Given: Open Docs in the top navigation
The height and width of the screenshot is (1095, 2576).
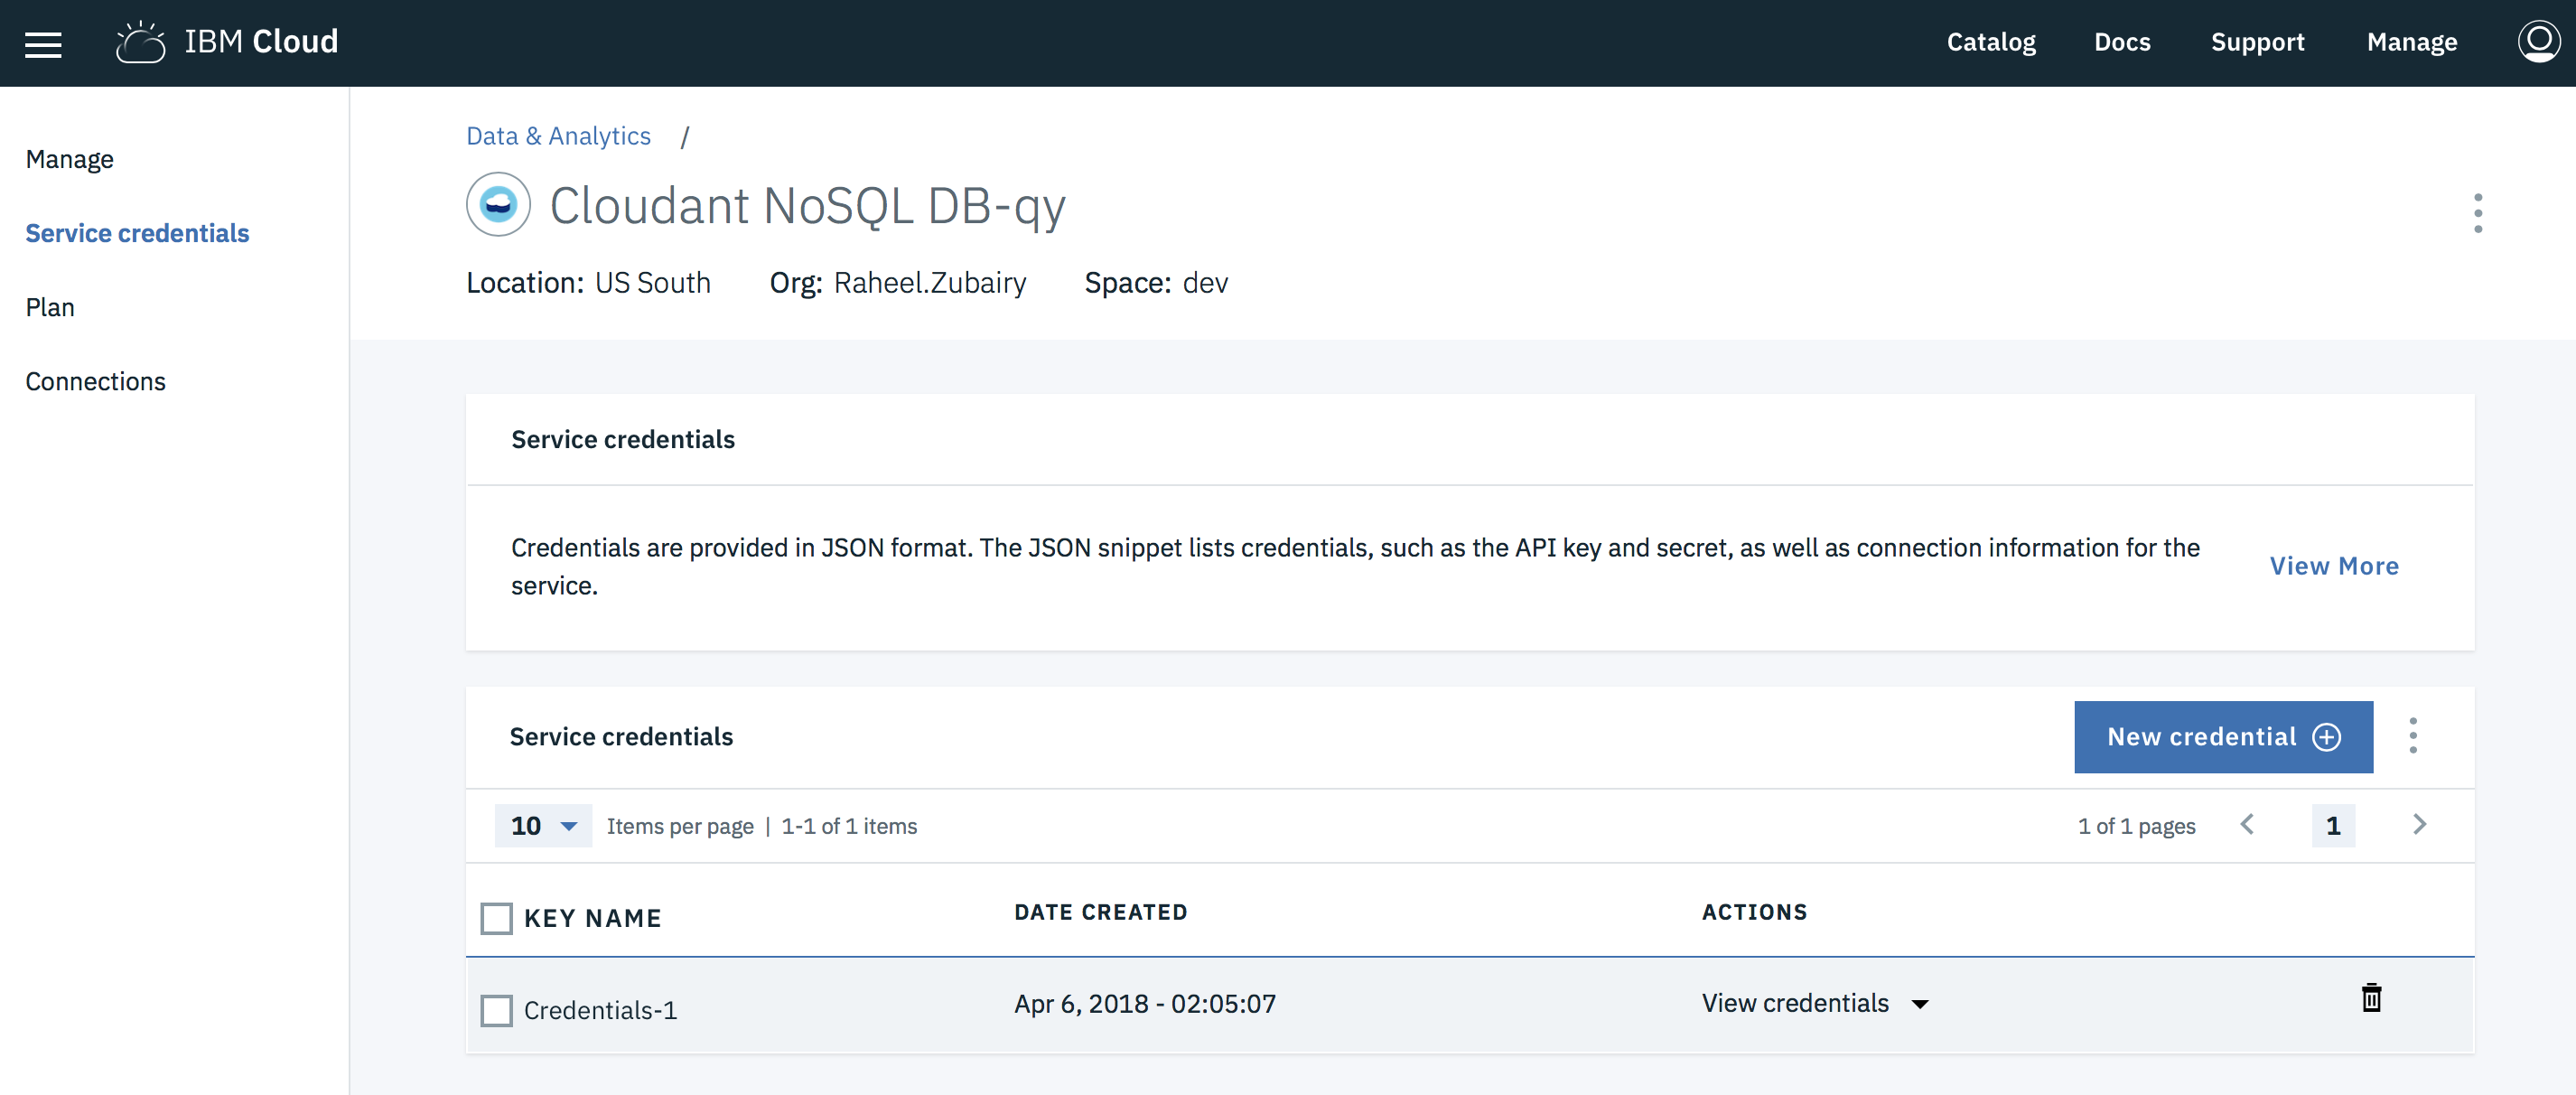Looking at the screenshot, I should 2122,42.
